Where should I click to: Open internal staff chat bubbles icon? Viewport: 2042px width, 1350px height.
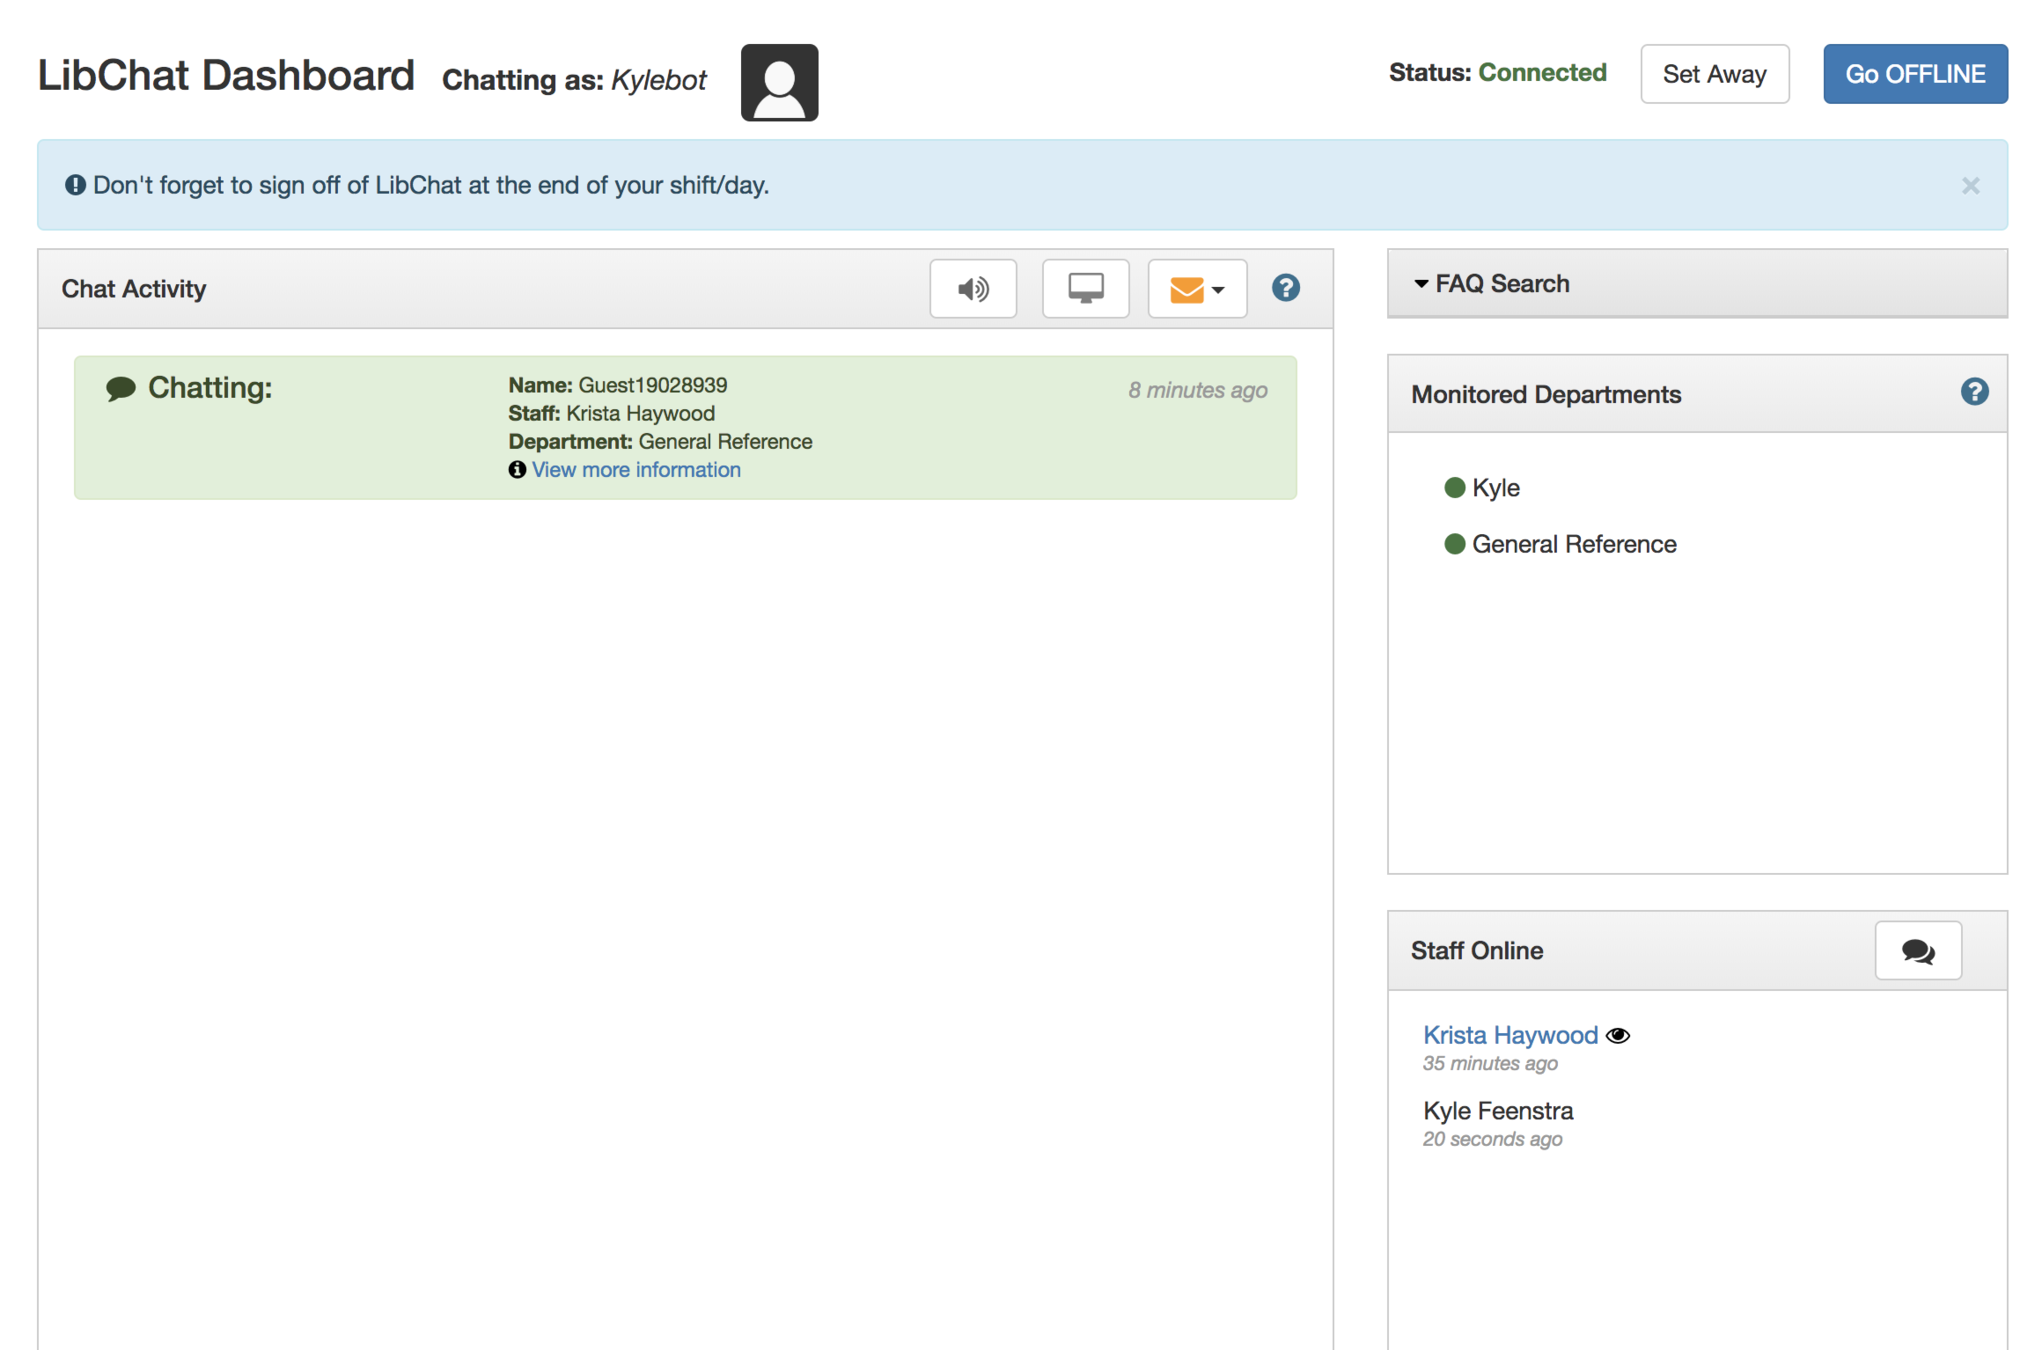(x=1917, y=950)
